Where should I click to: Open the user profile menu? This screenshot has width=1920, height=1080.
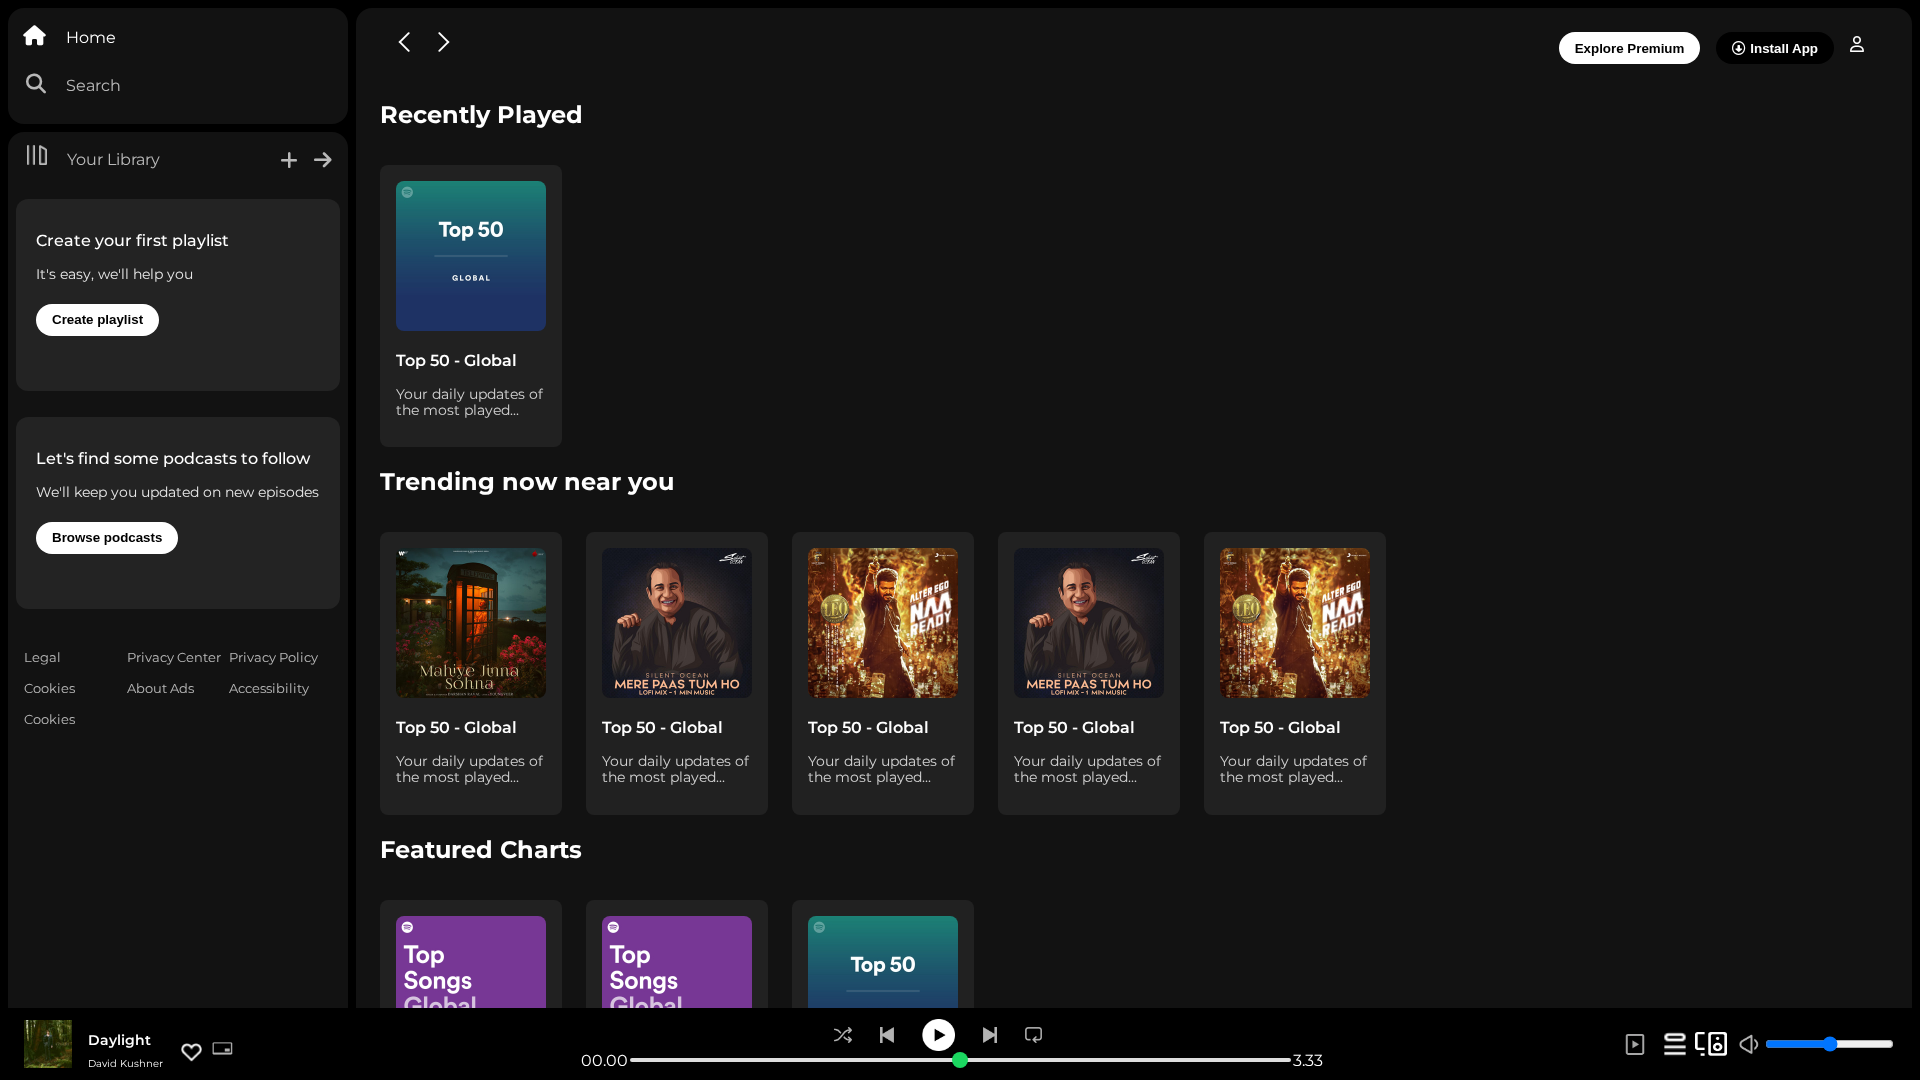(x=1857, y=45)
